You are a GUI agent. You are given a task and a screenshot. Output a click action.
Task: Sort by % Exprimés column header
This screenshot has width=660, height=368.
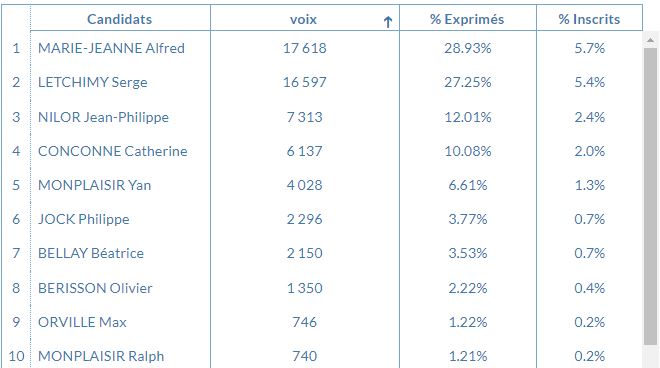click(467, 19)
